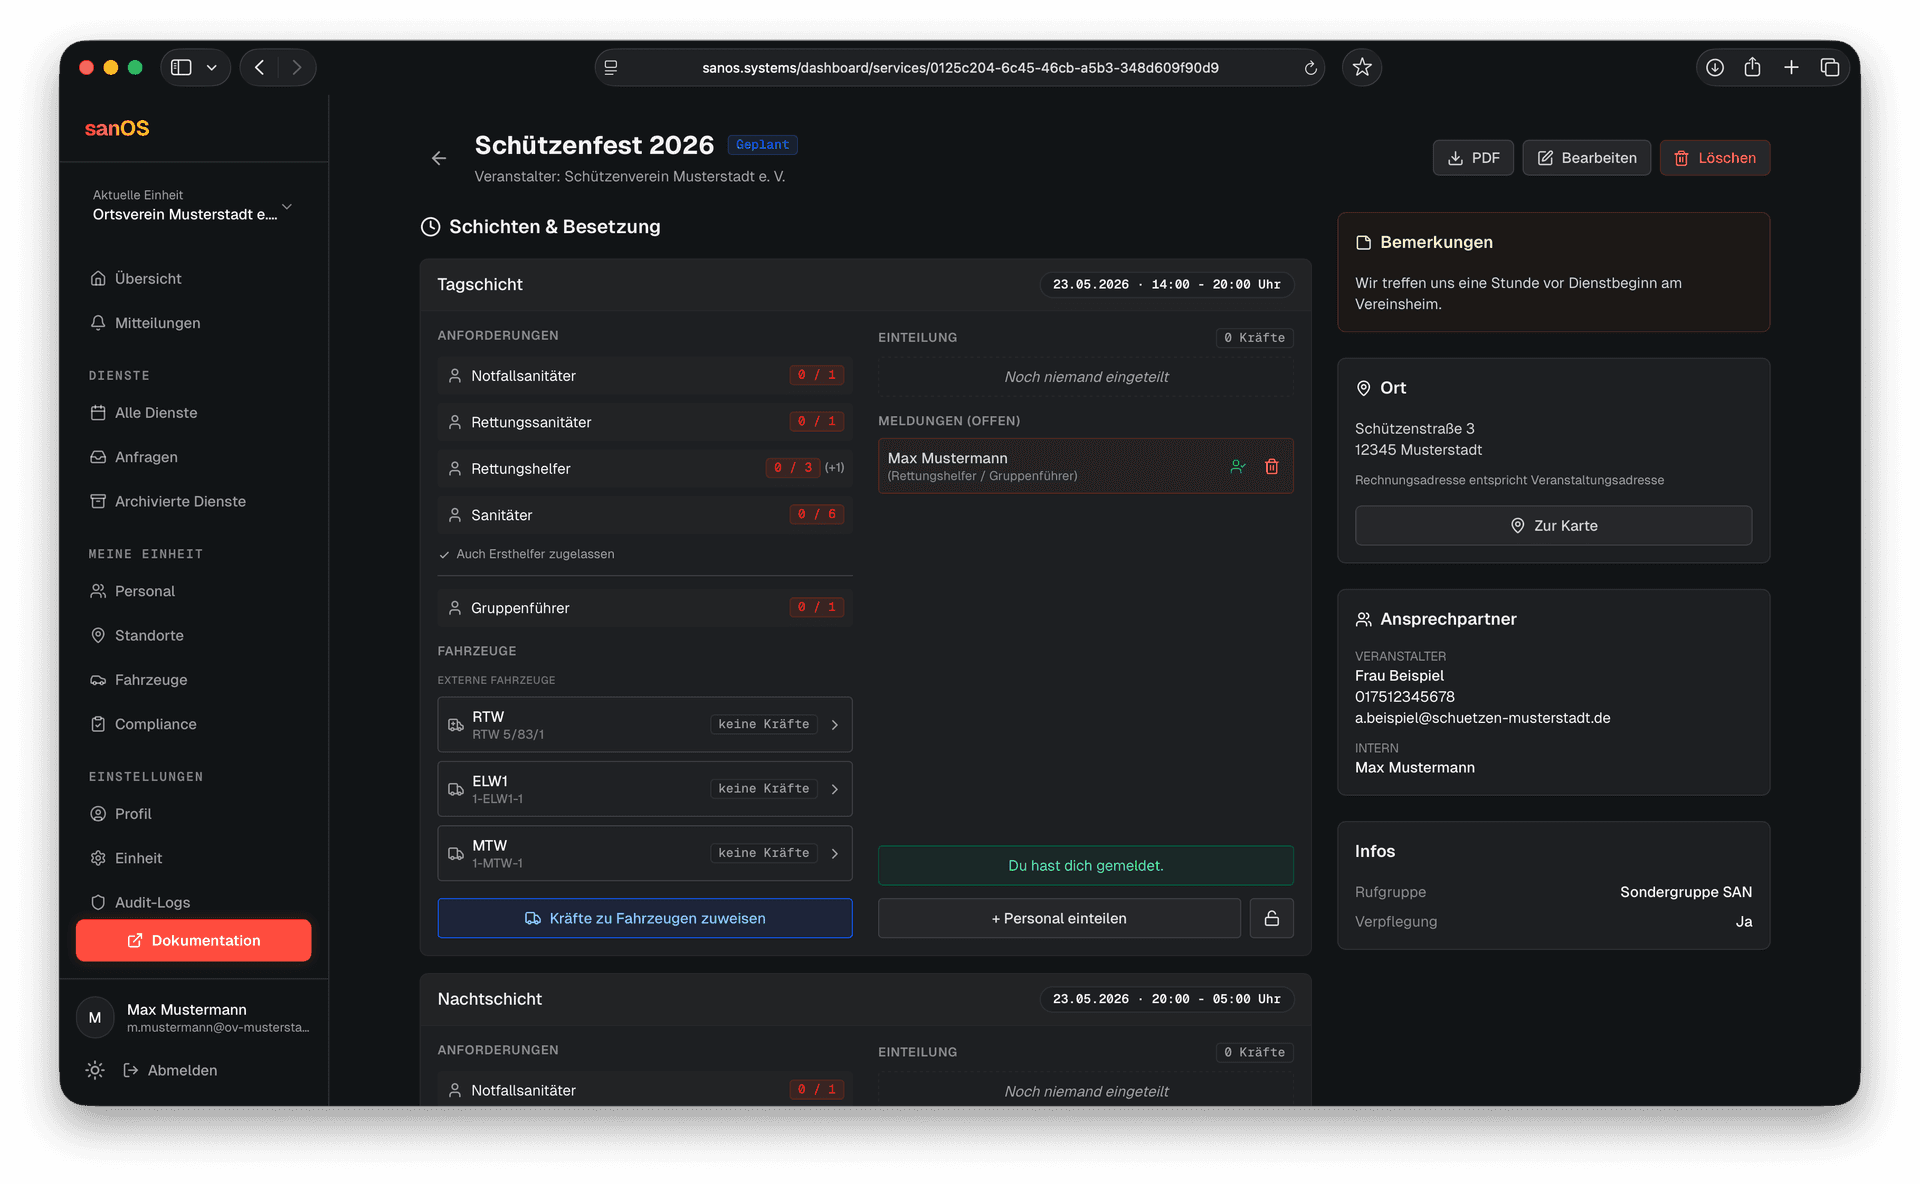
Task: Open the browser share icon
Action: click(x=1752, y=67)
